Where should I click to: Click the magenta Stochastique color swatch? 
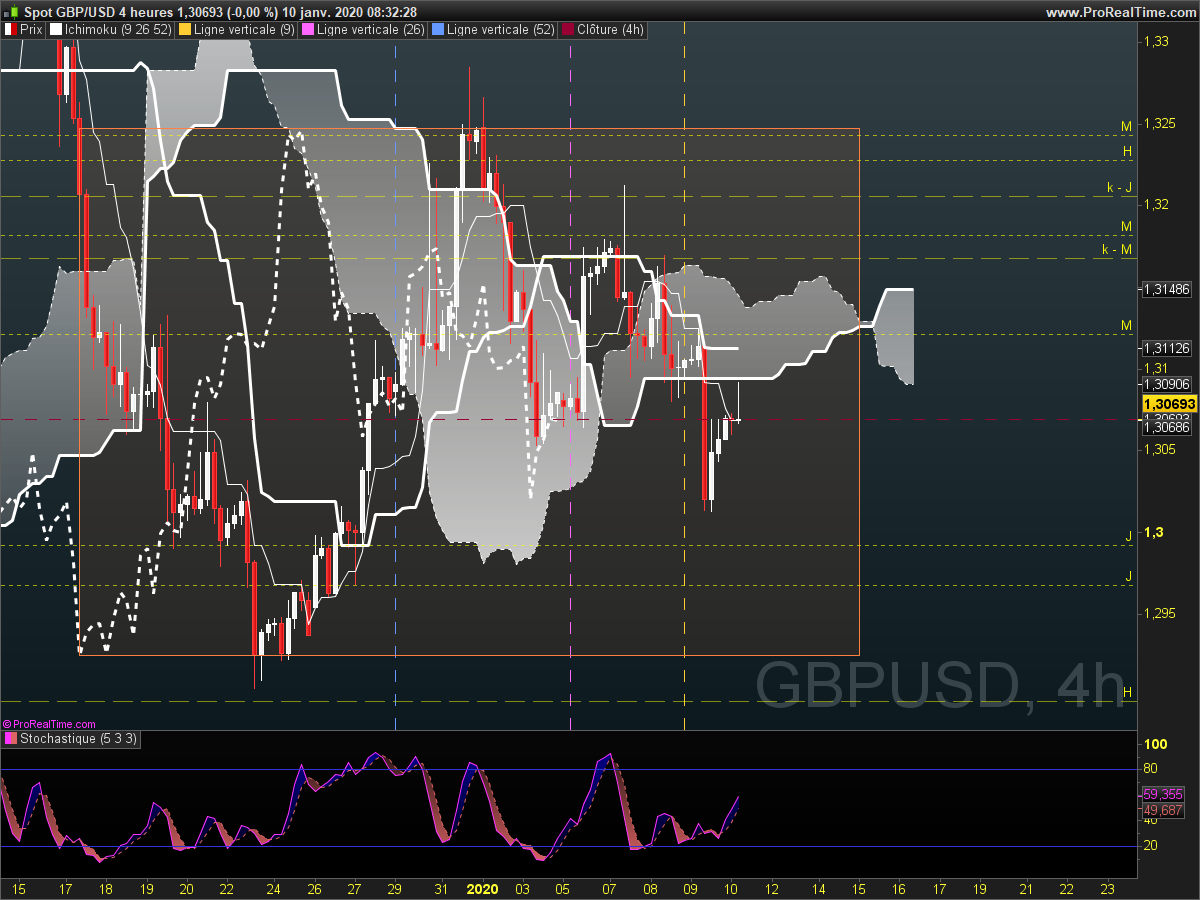11,739
